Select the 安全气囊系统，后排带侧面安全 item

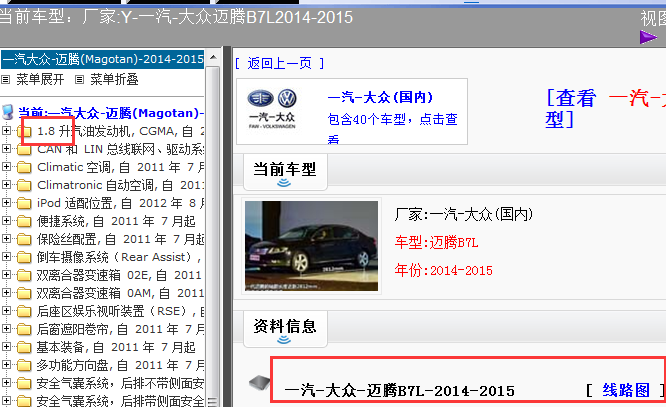tap(120, 401)
